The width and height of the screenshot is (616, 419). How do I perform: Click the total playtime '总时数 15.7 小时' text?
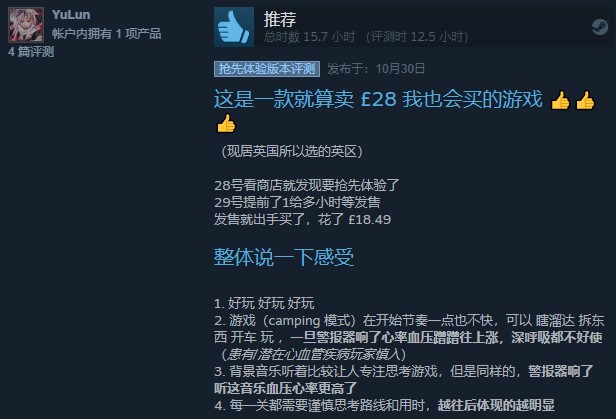pos(310,37)
